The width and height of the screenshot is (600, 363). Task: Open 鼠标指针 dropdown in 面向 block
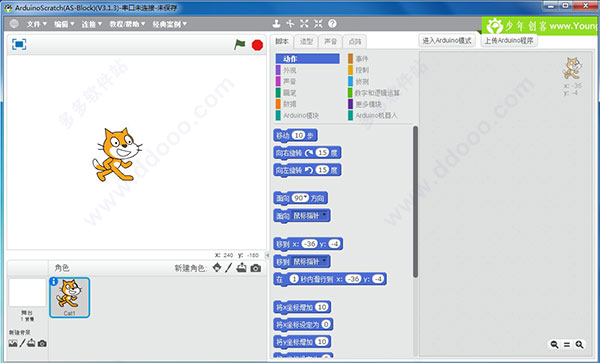(309, 215)
